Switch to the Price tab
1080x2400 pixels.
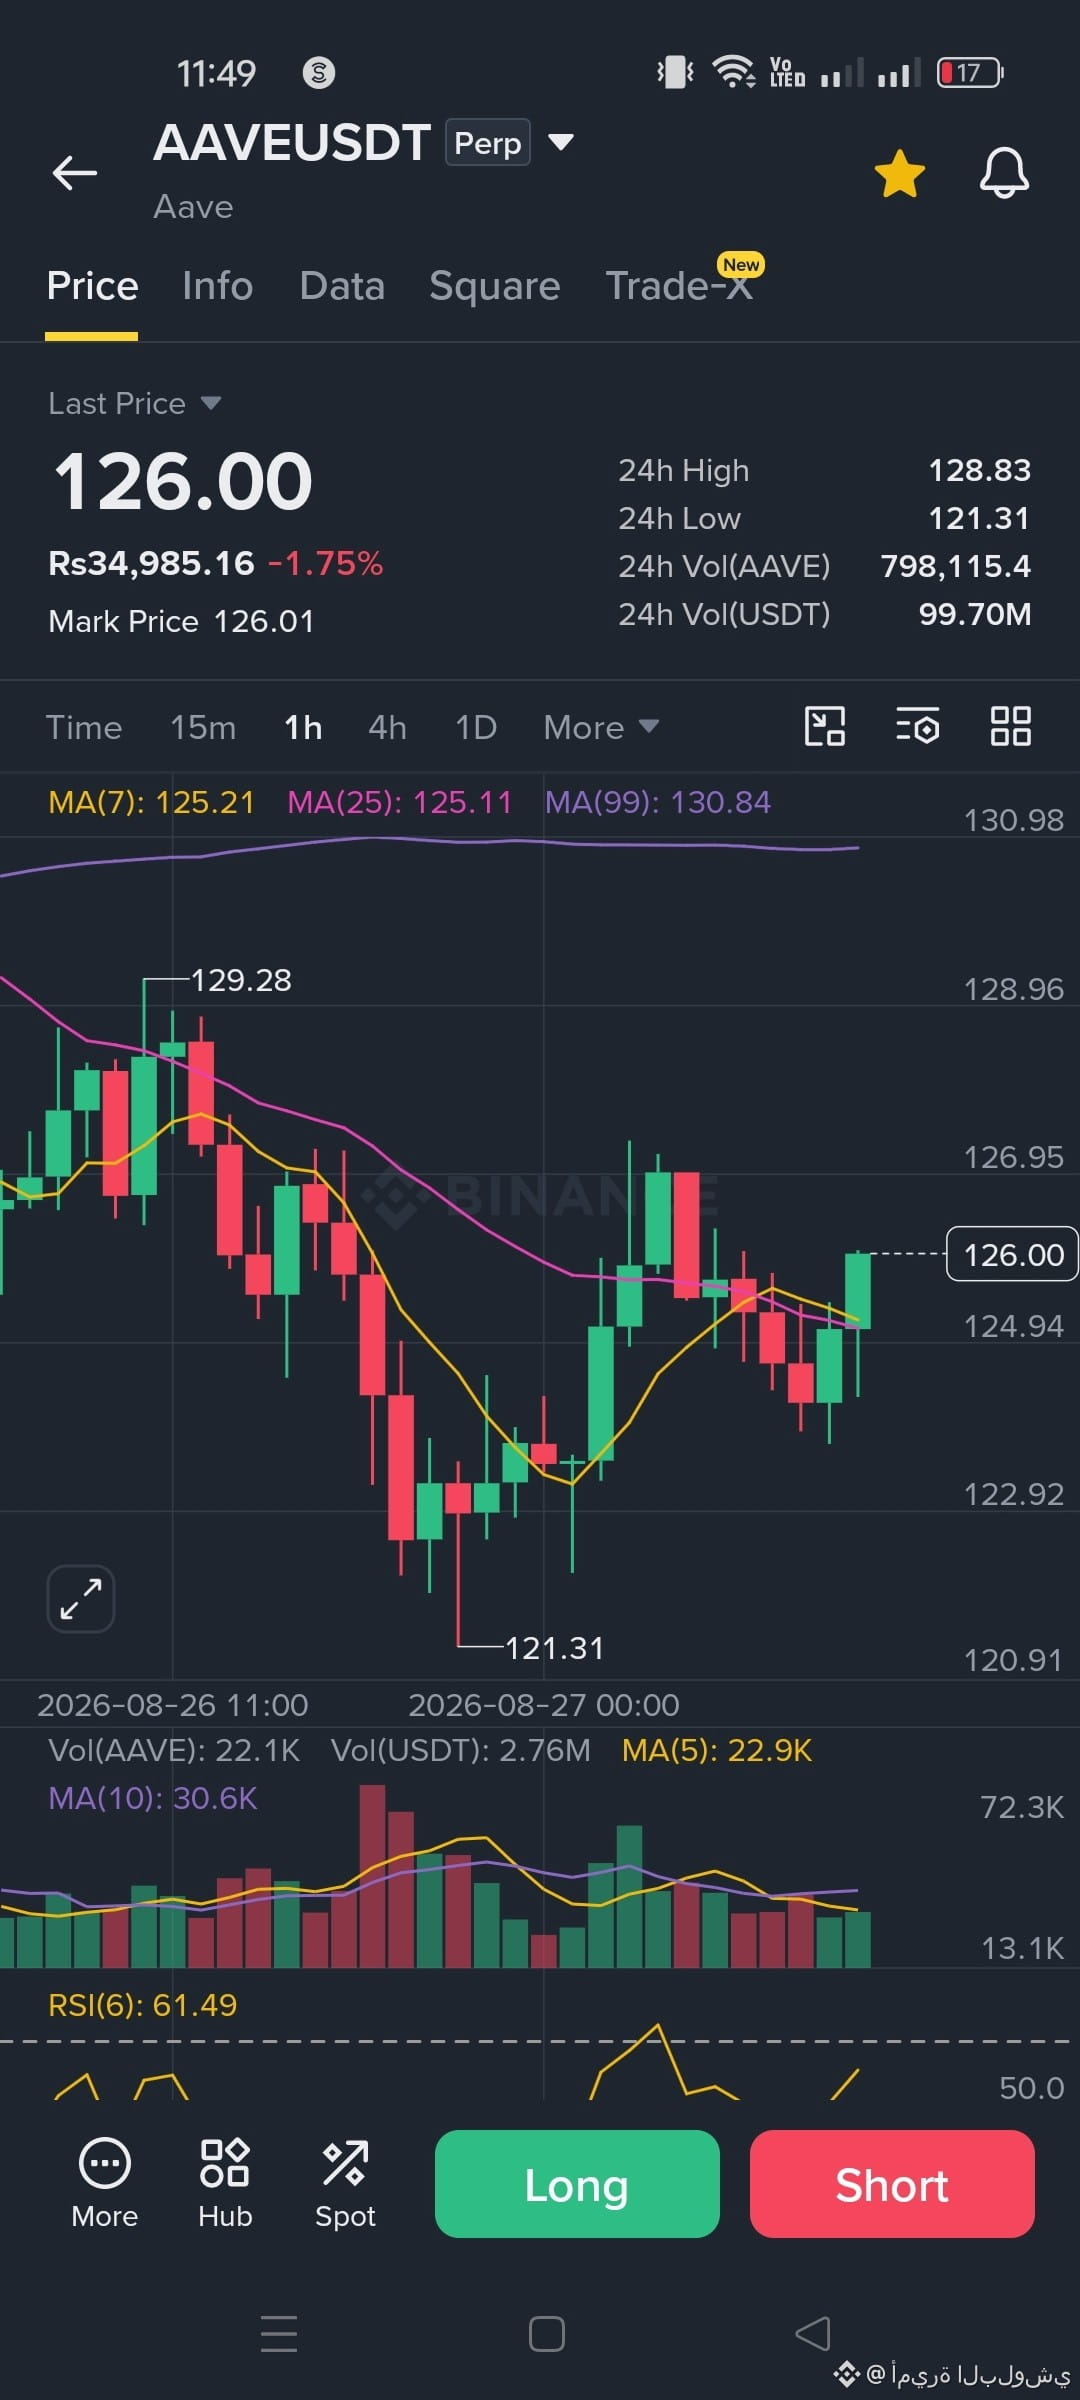coord(92,286)
